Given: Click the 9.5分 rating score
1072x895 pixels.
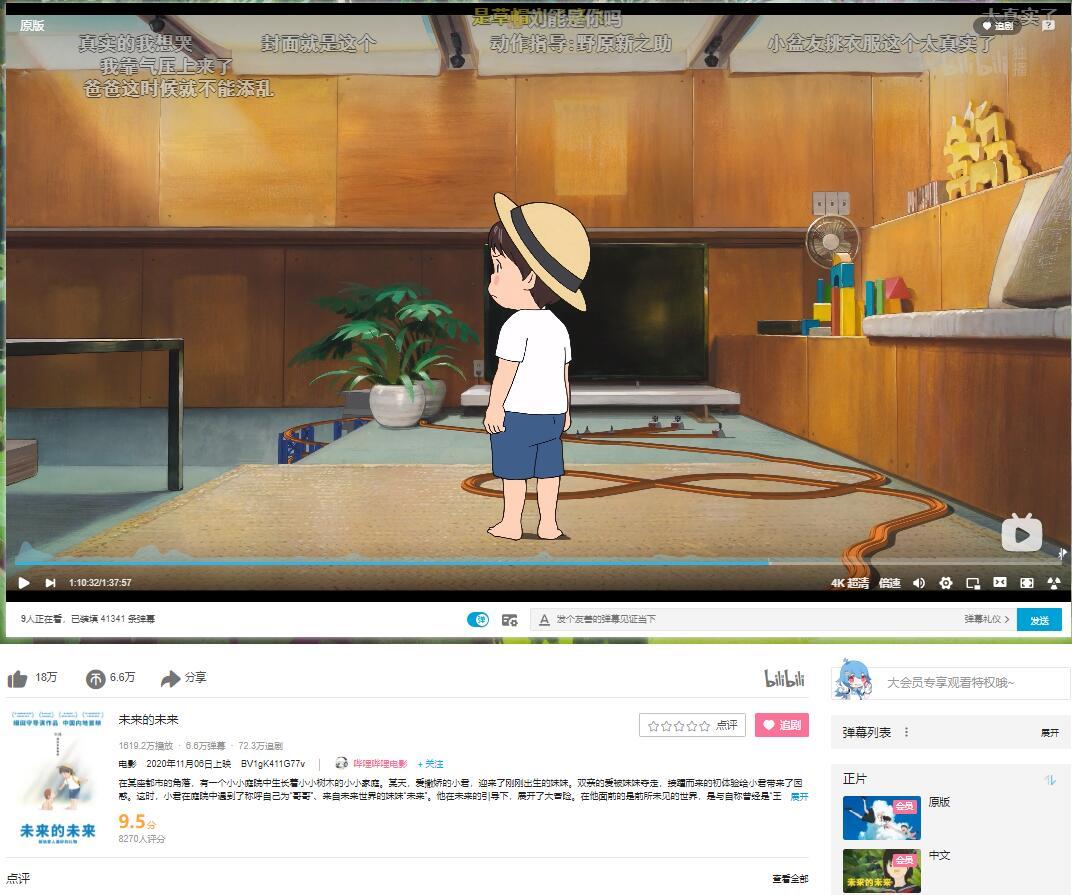Looking at the screenshot, I should (x=137, y=821).
